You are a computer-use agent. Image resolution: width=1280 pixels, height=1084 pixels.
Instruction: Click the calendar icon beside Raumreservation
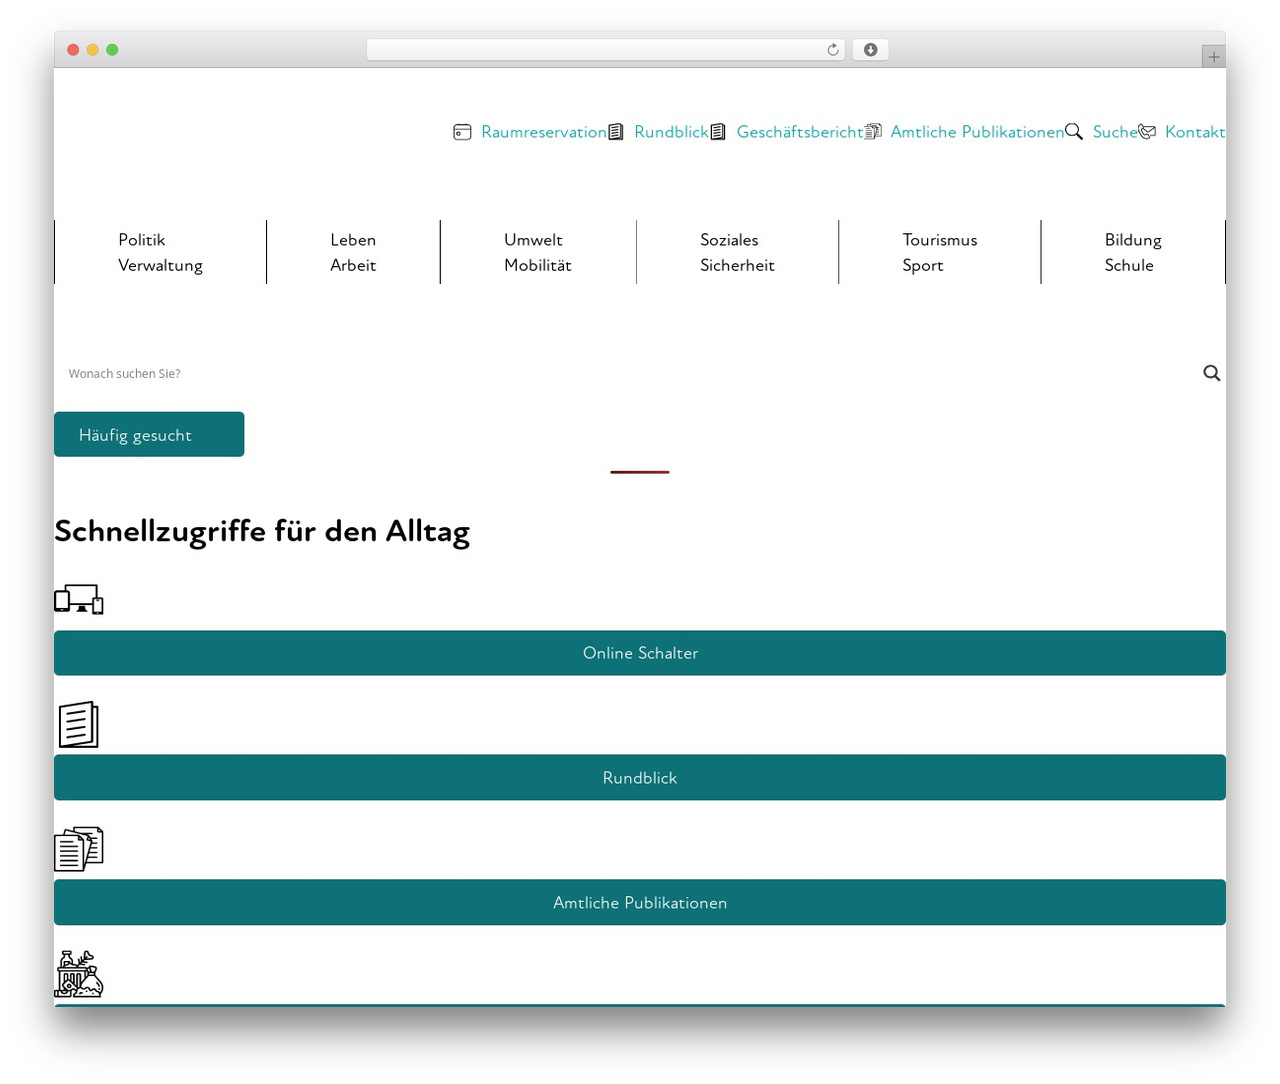(462, 132)
